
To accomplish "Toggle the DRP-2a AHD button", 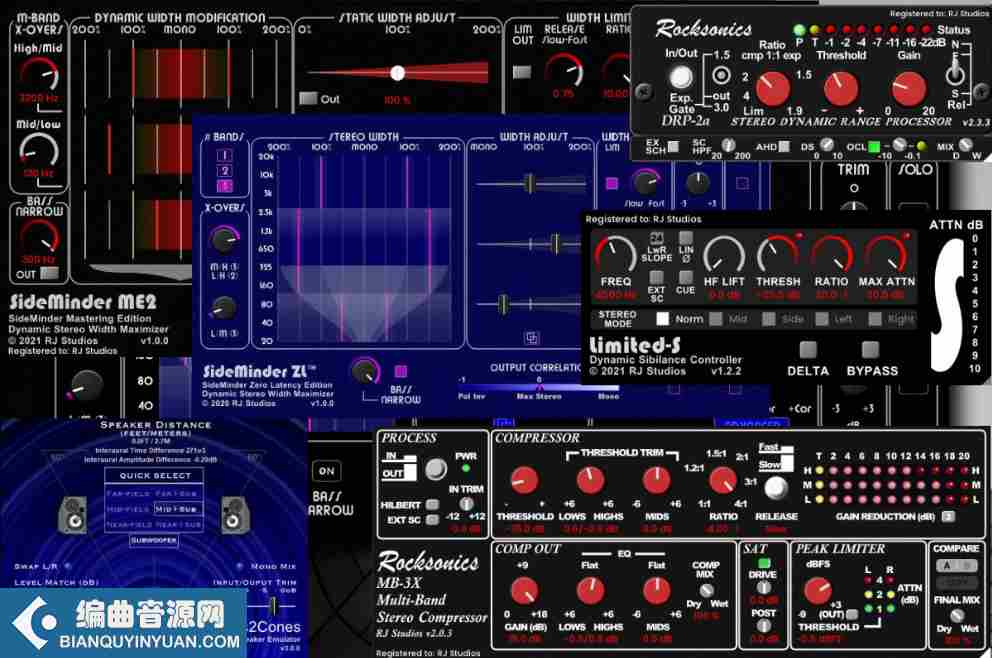I will (x=784, y=147).
